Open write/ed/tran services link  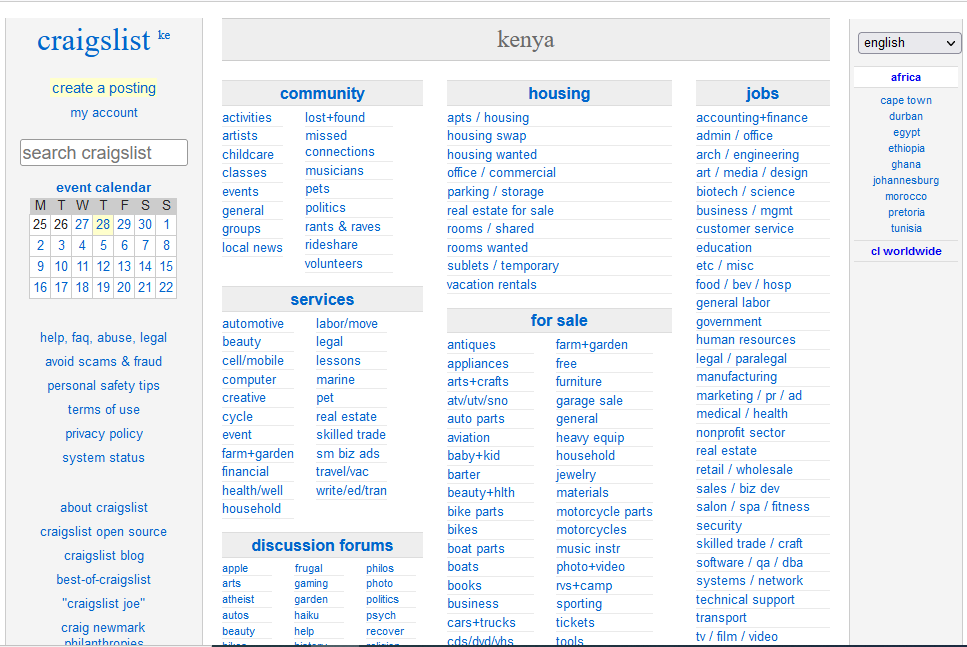[x=351, y=491]
